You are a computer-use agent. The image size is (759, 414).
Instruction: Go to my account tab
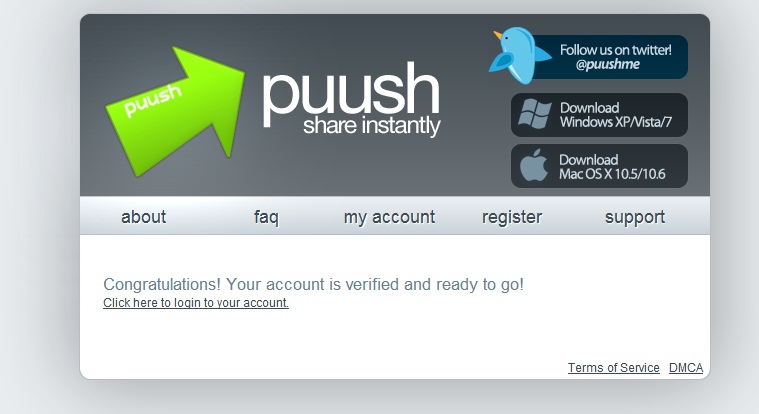(389, 217)
